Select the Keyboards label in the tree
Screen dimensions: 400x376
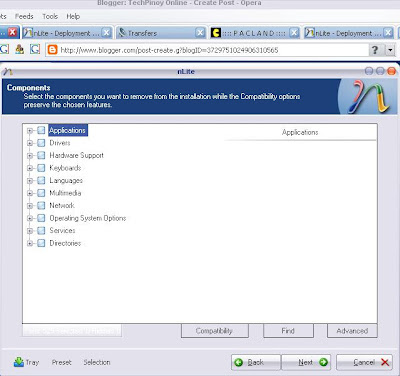[65, 168]
